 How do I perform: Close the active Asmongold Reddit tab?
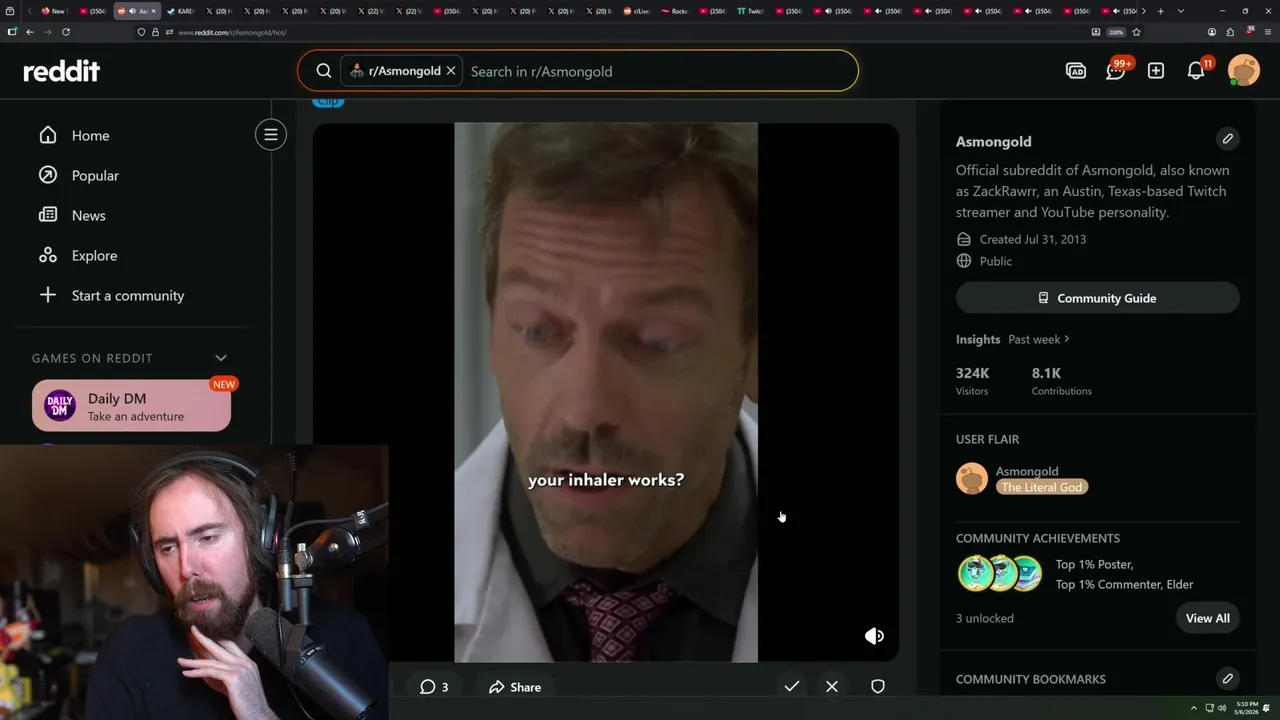pos(153,11)
